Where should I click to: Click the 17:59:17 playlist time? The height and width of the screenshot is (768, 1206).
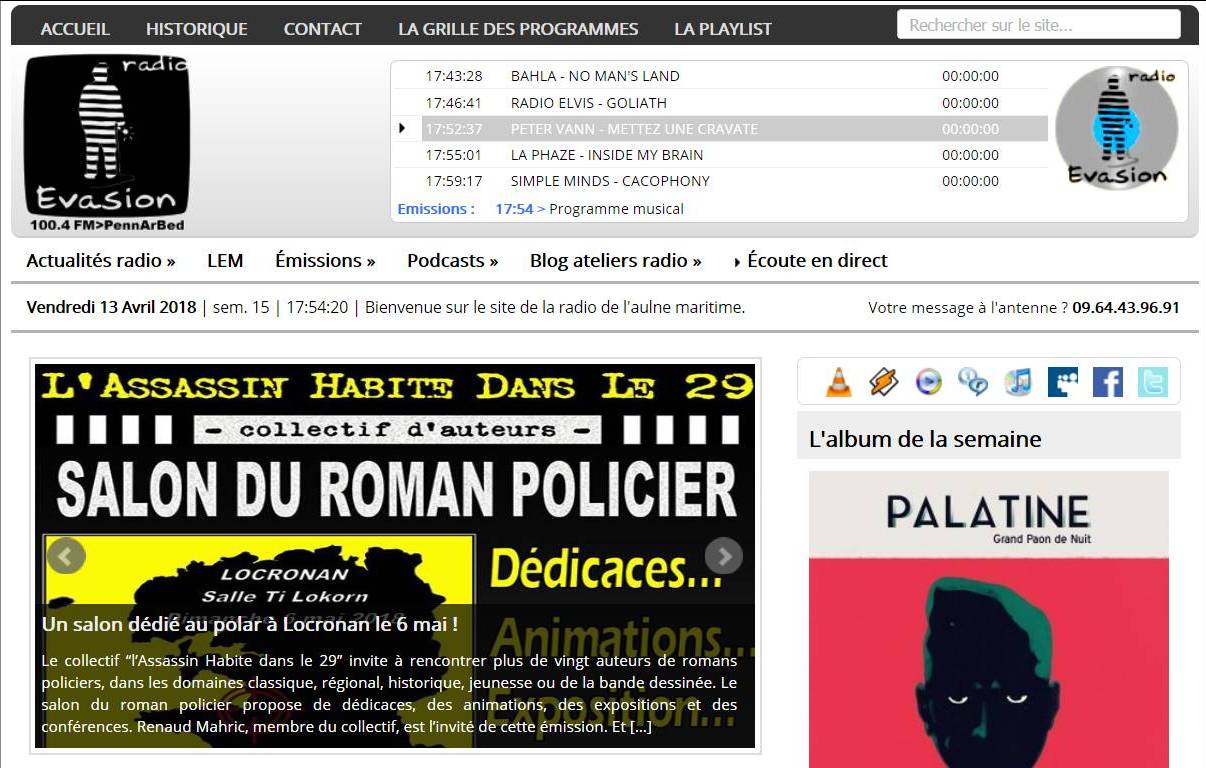point(454,180)
